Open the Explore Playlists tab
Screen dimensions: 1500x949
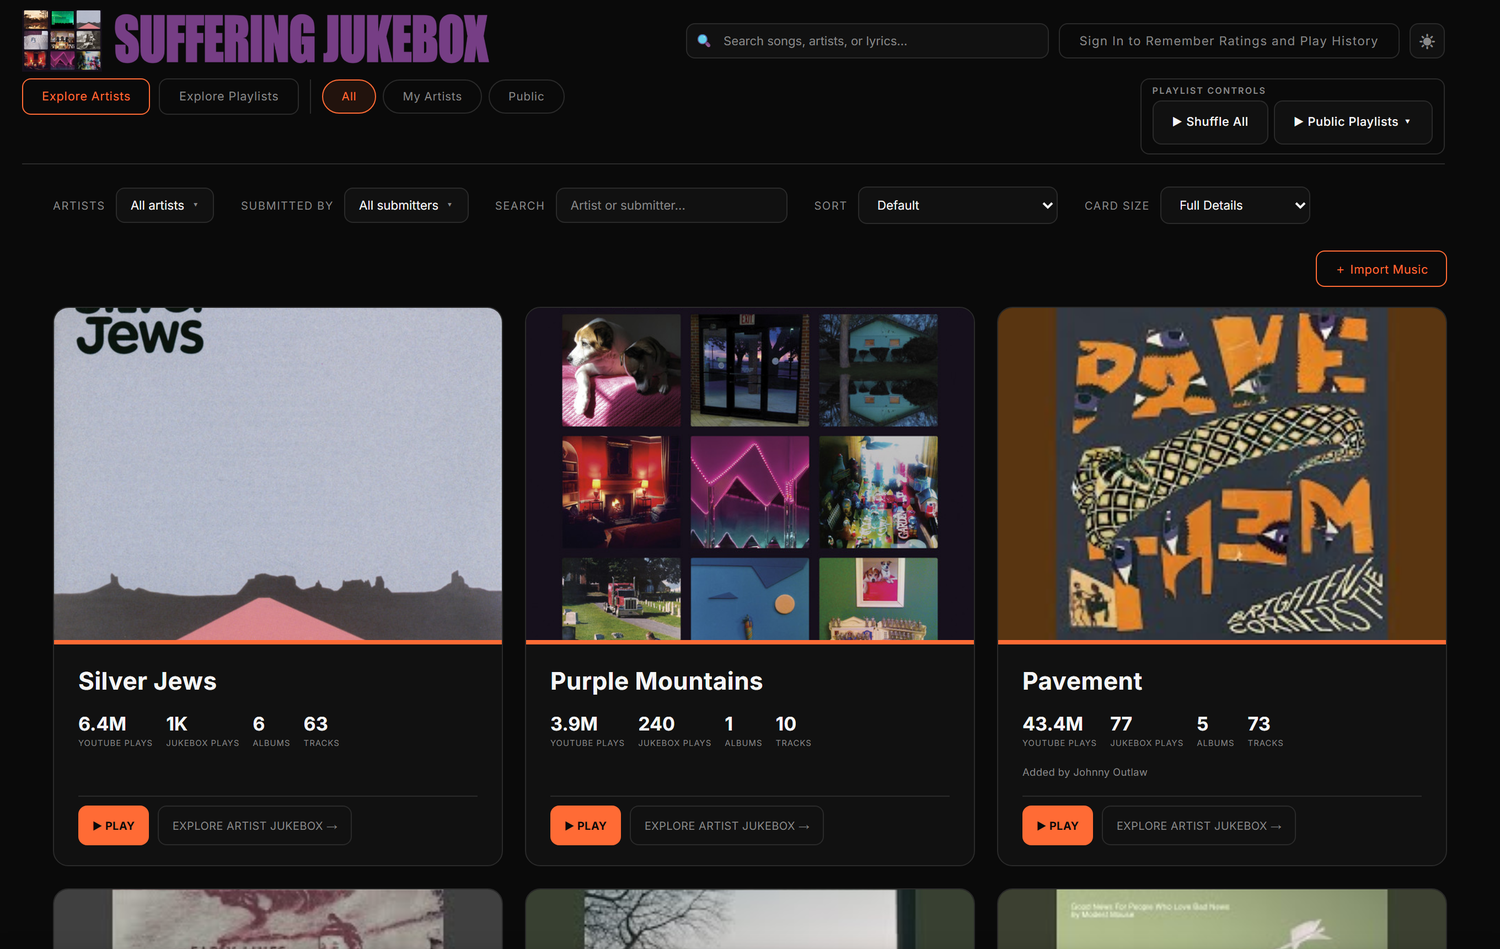pos(229,96)
